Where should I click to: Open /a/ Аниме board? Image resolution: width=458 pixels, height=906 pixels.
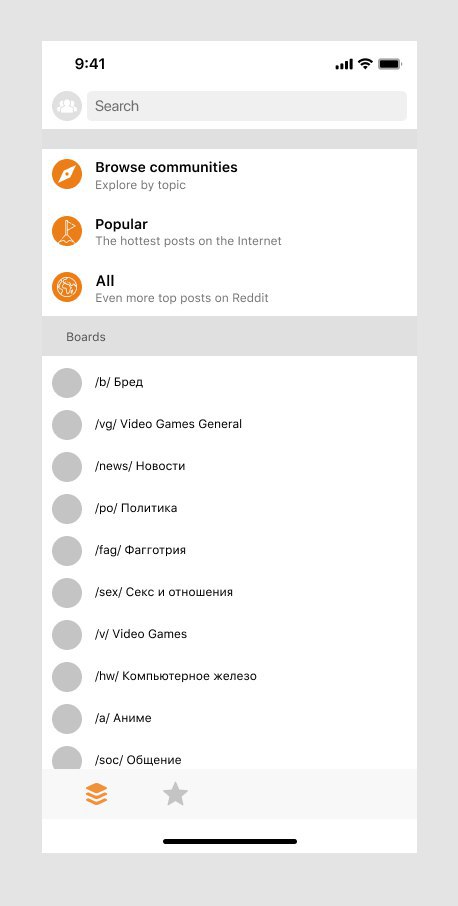coord(229,718)
